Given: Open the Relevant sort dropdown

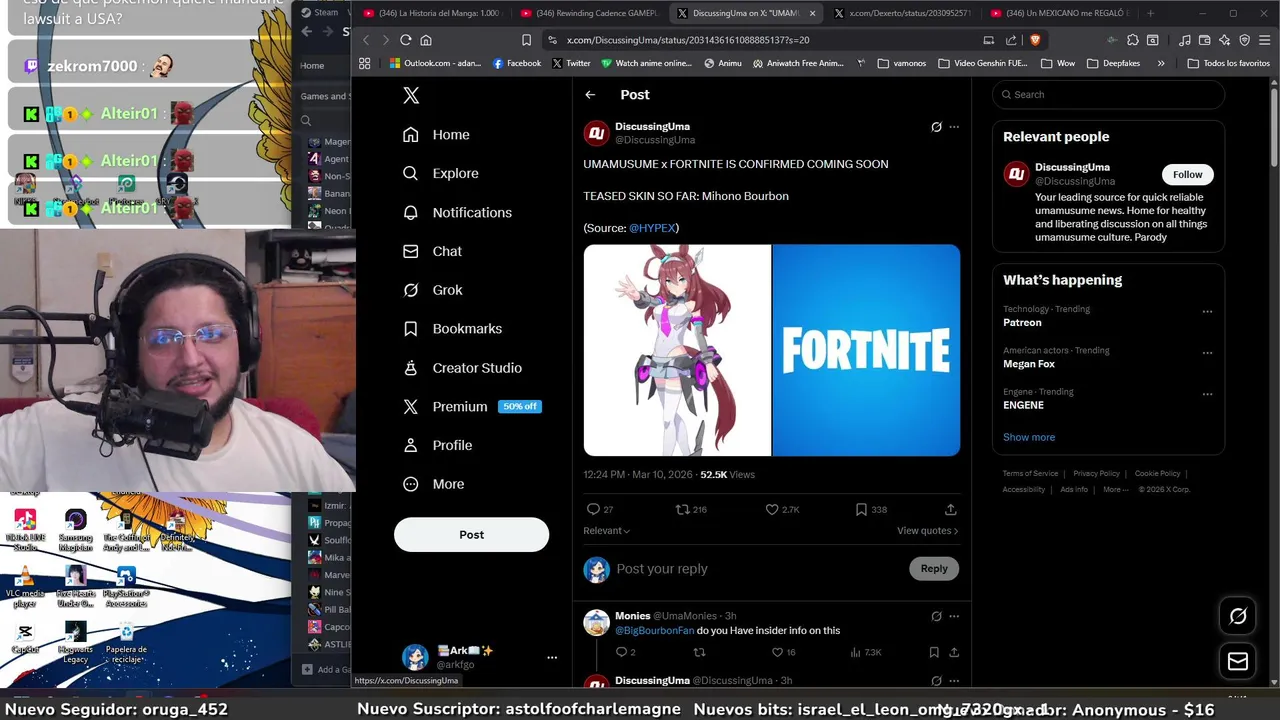Looking at the screenshot, I should pyautogui.click(x=607, y=531).
